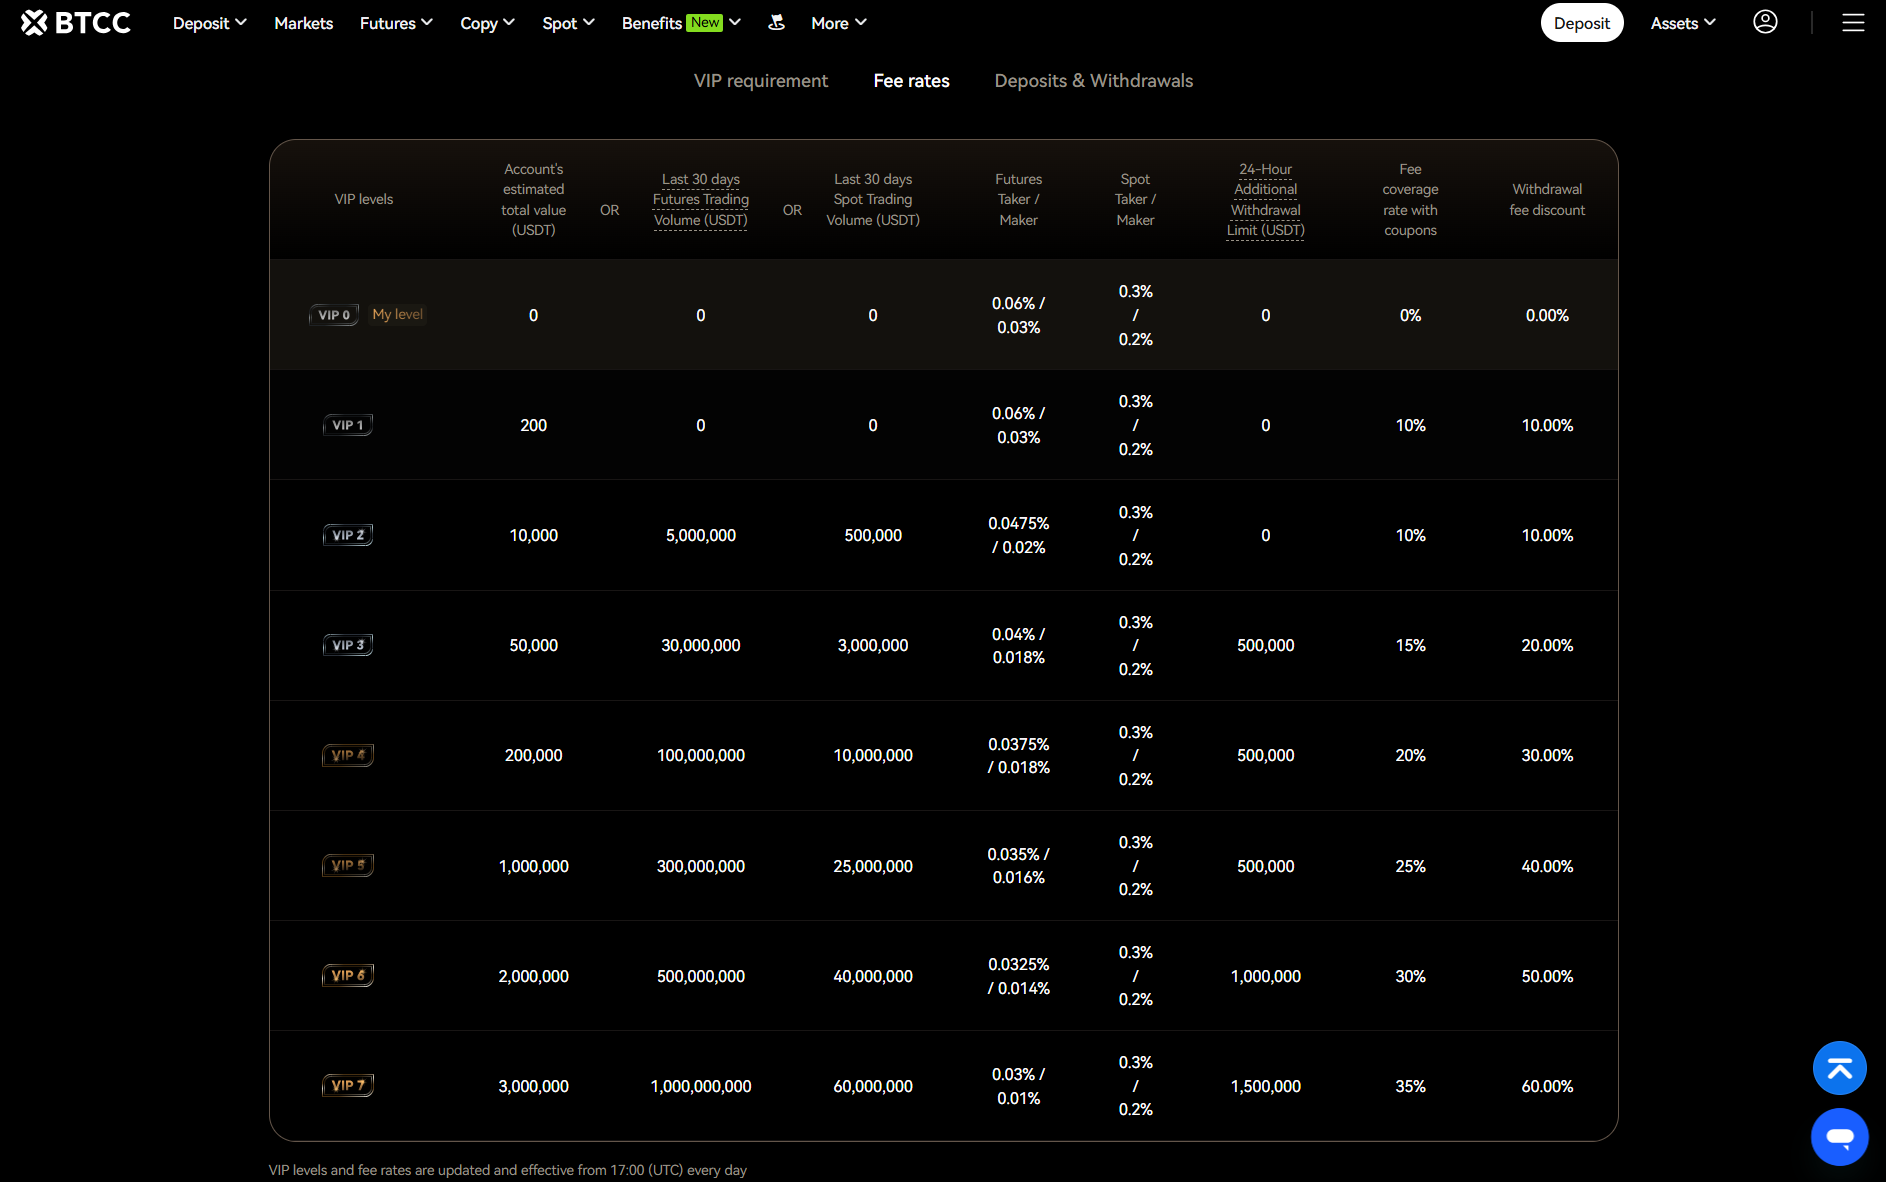1886x1182 pixels.
Task: Click the hat promotion icon in navbar
Action: pyautogui.click(x=776, y=22)
